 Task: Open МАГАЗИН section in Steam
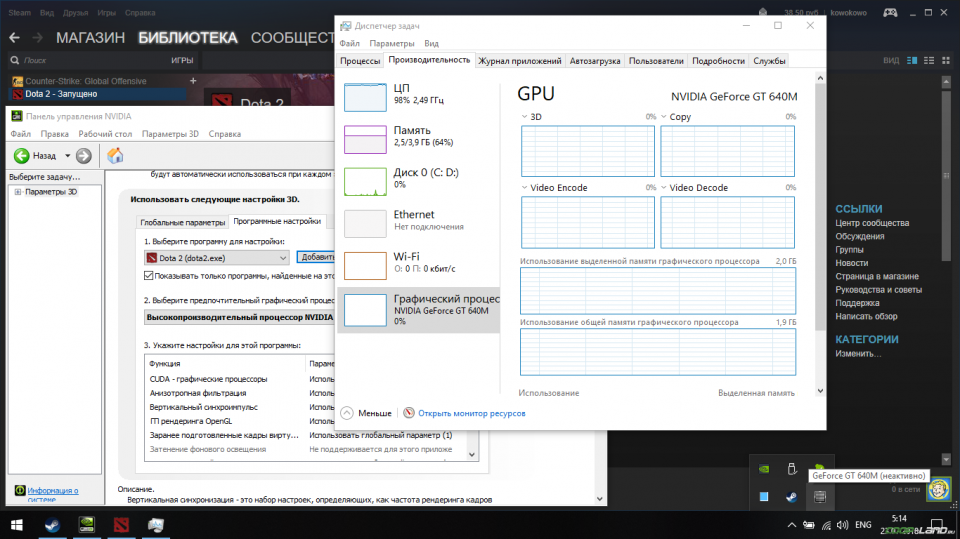91,38
